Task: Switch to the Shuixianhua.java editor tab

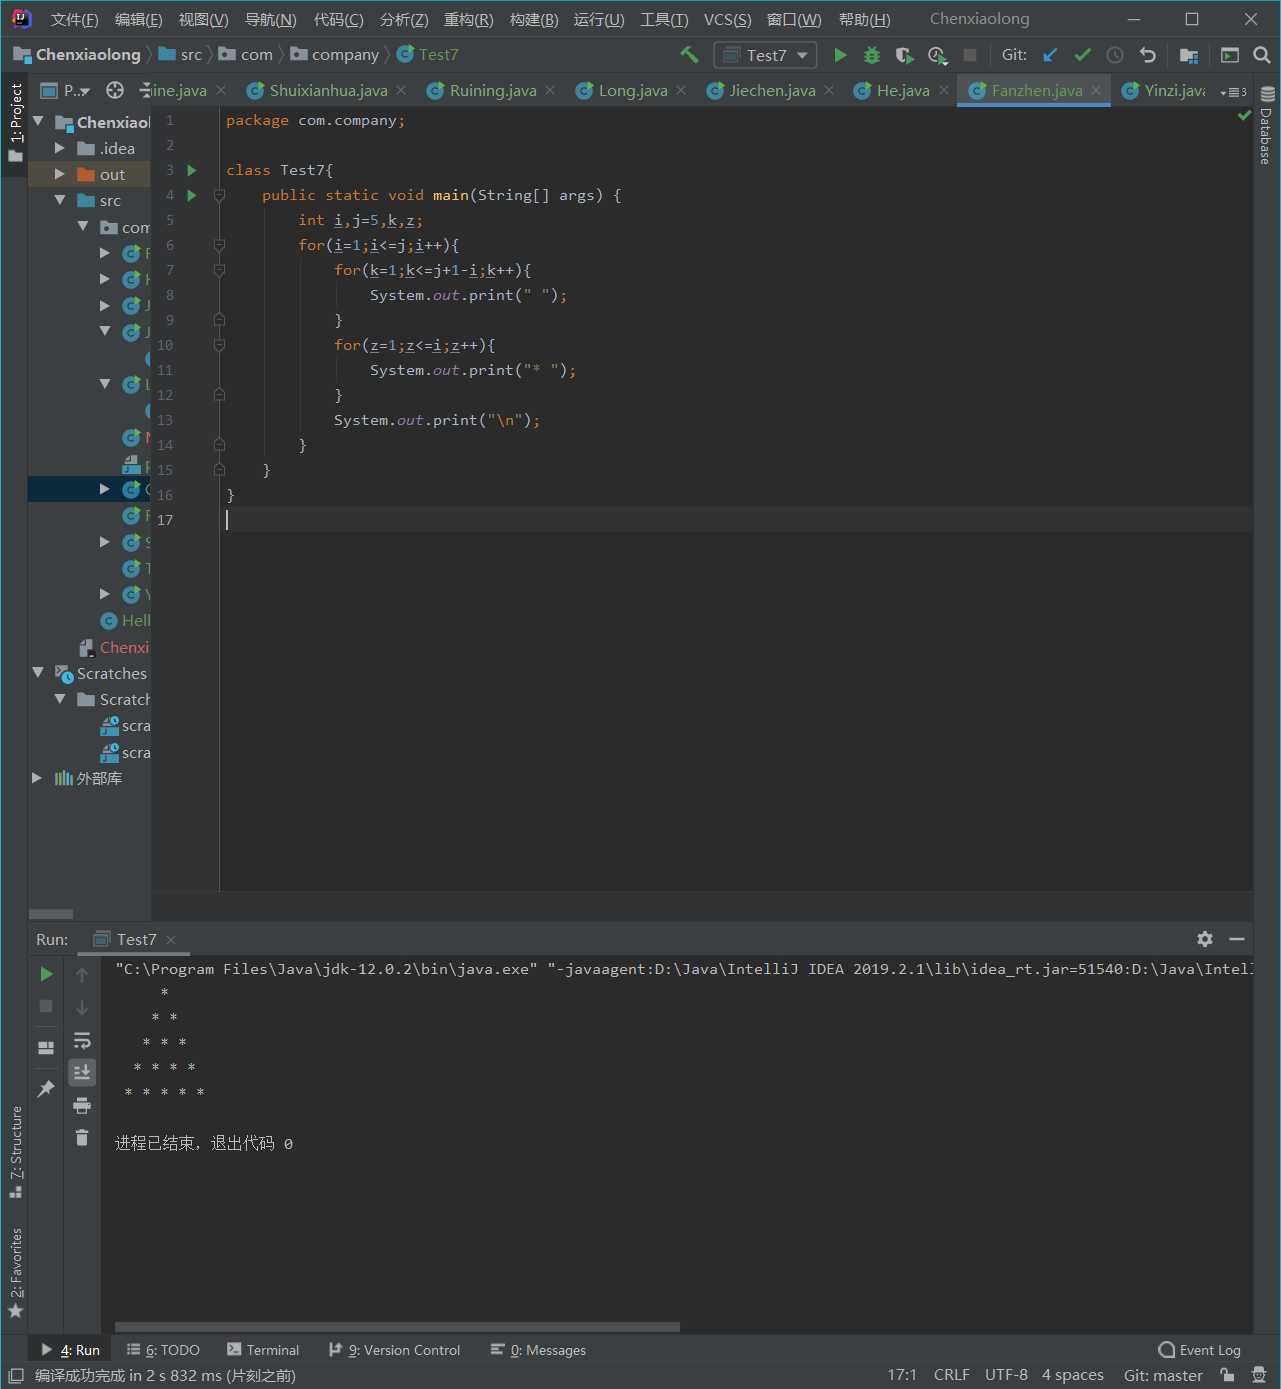Action: [327, 91]
